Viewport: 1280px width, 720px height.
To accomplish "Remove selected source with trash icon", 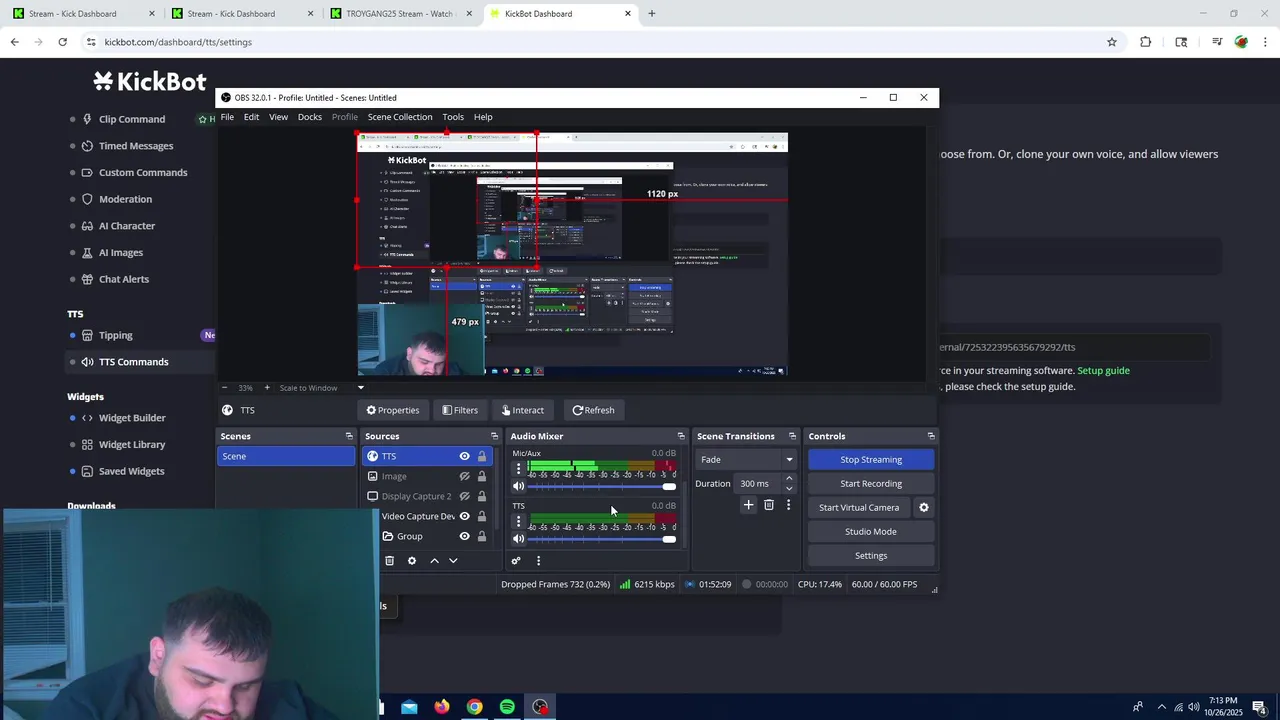I will (x=390, y=561).
